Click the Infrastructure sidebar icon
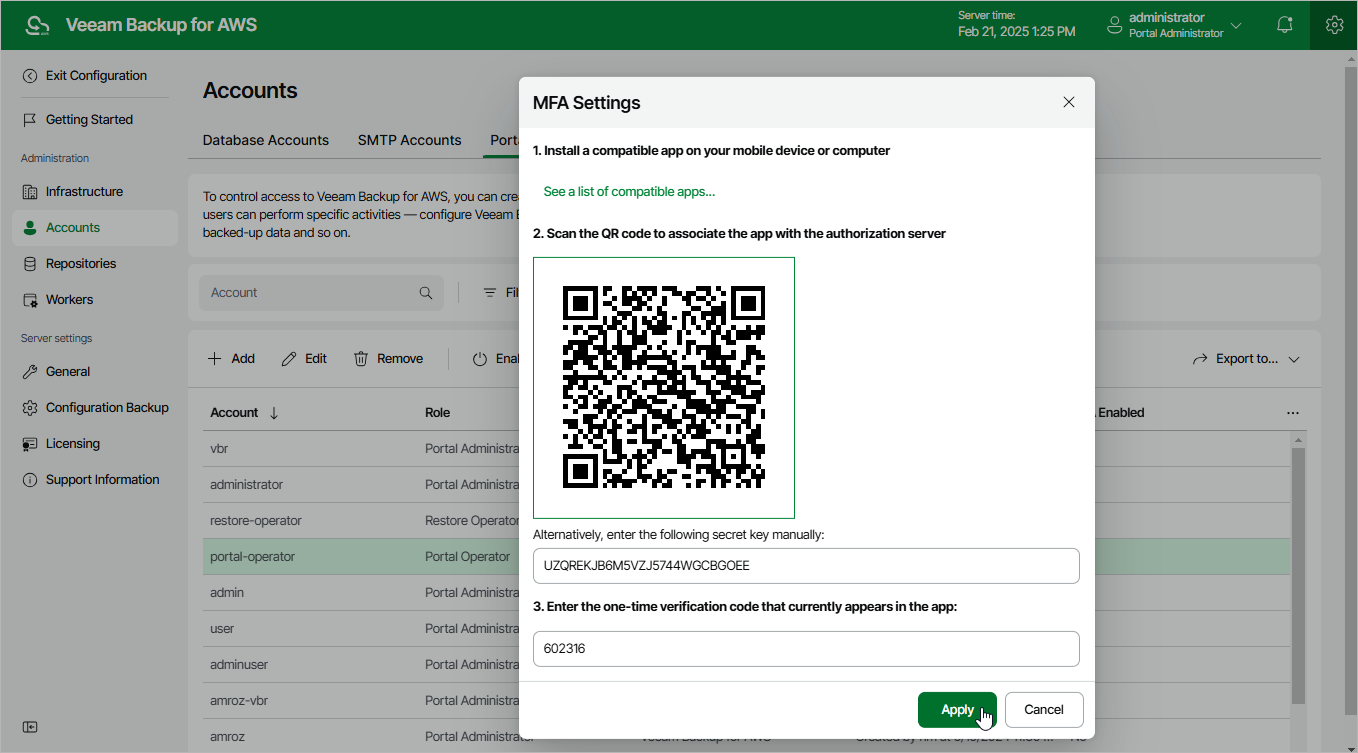1358x753 pixels. [x=30, y=192]
